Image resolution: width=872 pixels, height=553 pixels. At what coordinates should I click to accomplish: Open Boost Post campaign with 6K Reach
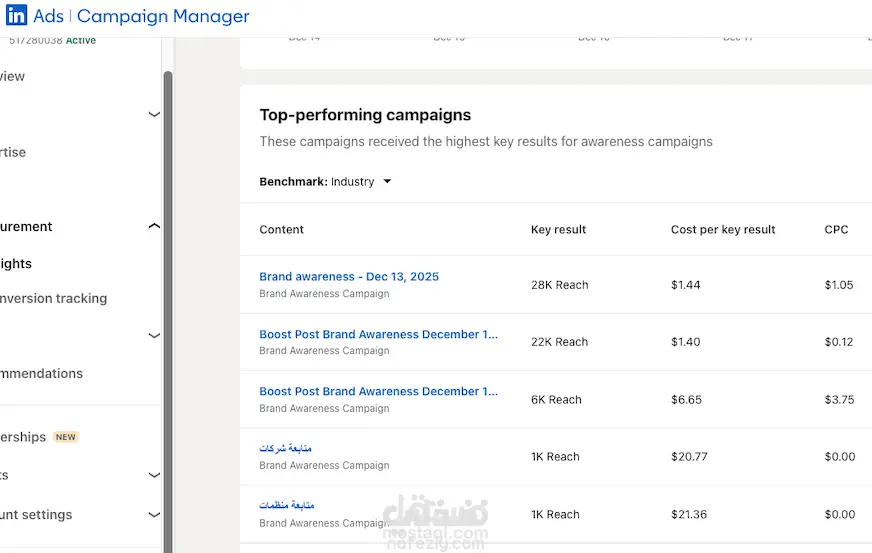(378, 391)
